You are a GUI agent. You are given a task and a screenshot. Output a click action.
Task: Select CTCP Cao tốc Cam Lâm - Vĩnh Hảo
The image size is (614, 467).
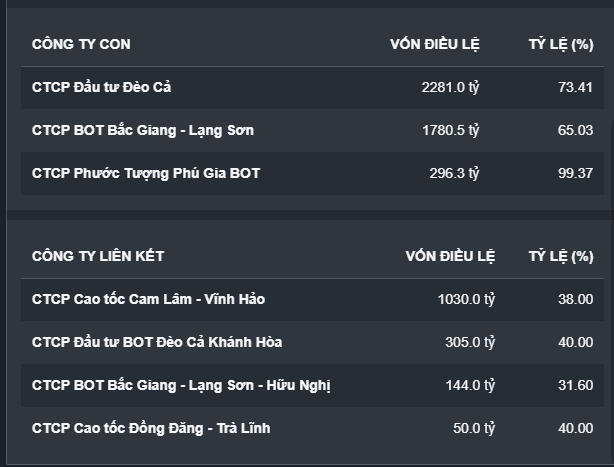(148, 299)
